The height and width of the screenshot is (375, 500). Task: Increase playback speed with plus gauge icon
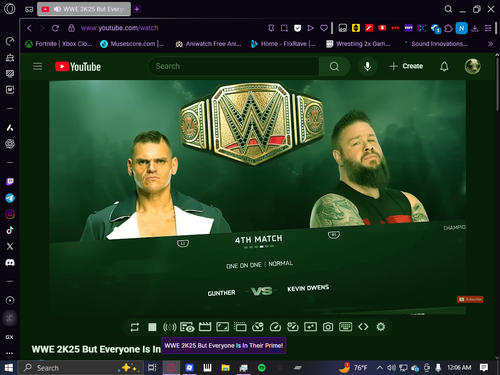[x=293, y=327]
